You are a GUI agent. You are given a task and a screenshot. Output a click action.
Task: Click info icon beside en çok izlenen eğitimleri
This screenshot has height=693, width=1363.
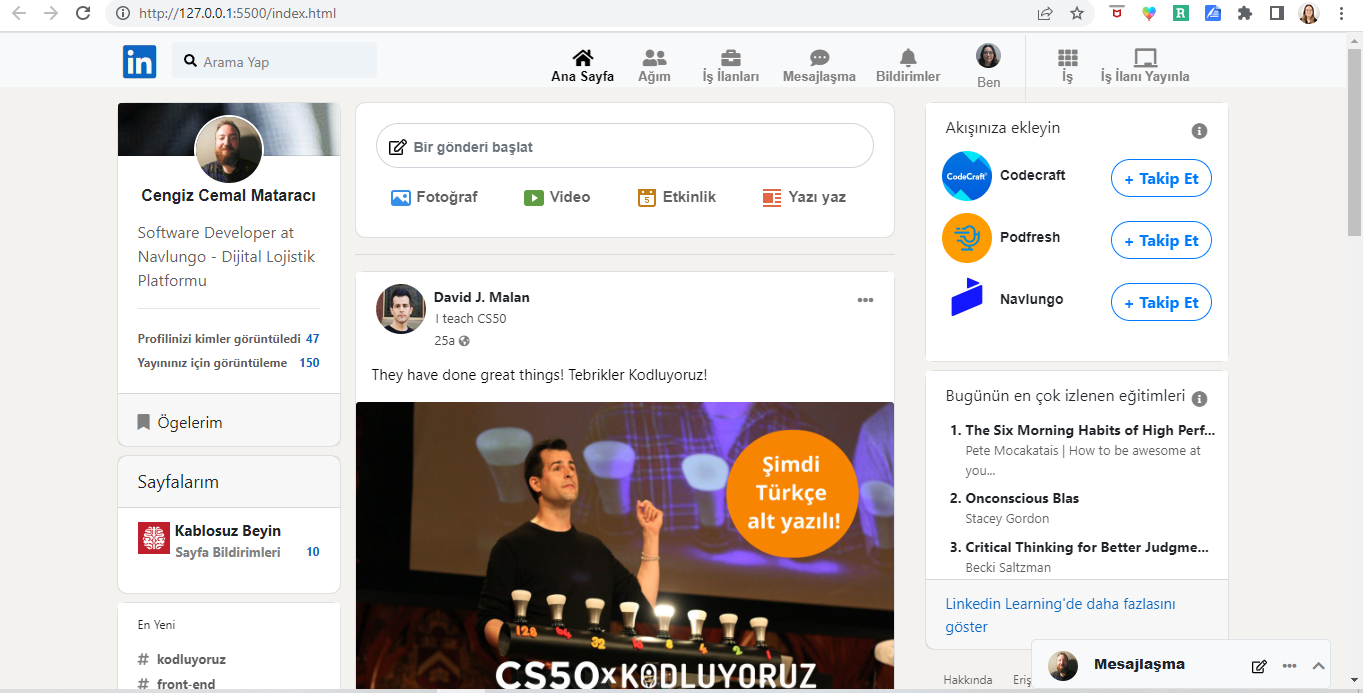click(1199, 398)
